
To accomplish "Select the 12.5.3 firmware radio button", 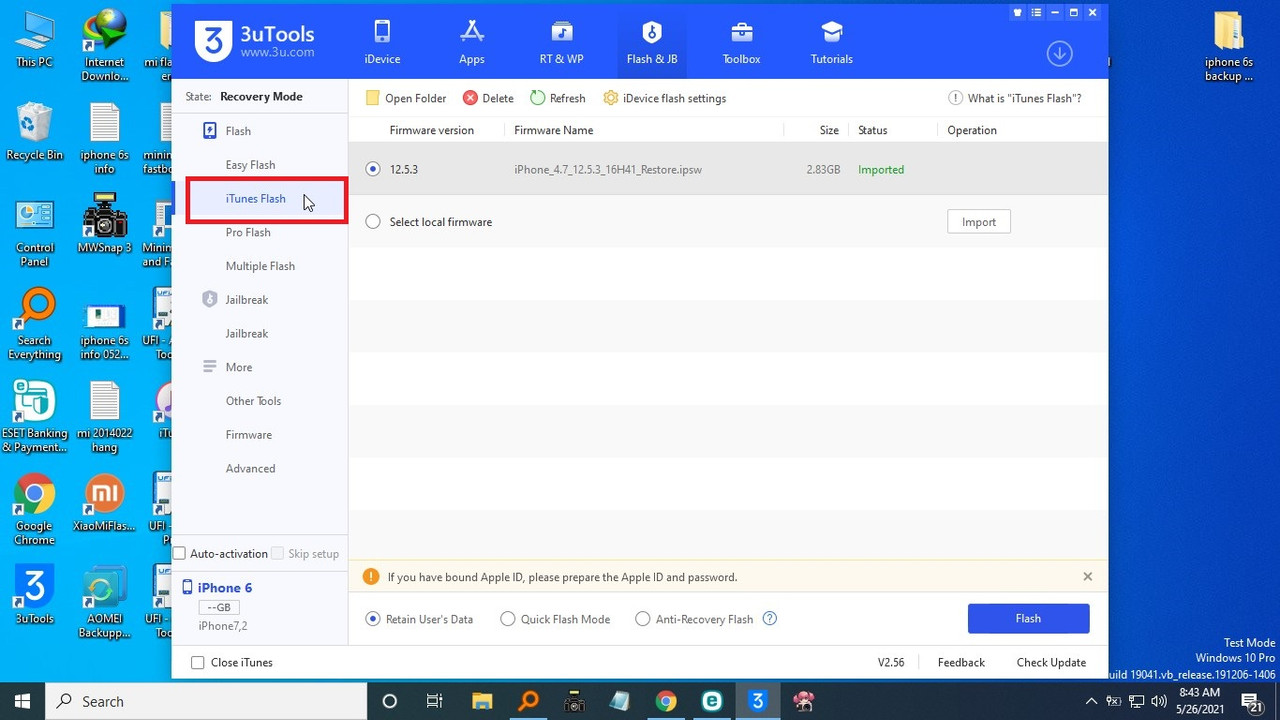I will point(373,169).
